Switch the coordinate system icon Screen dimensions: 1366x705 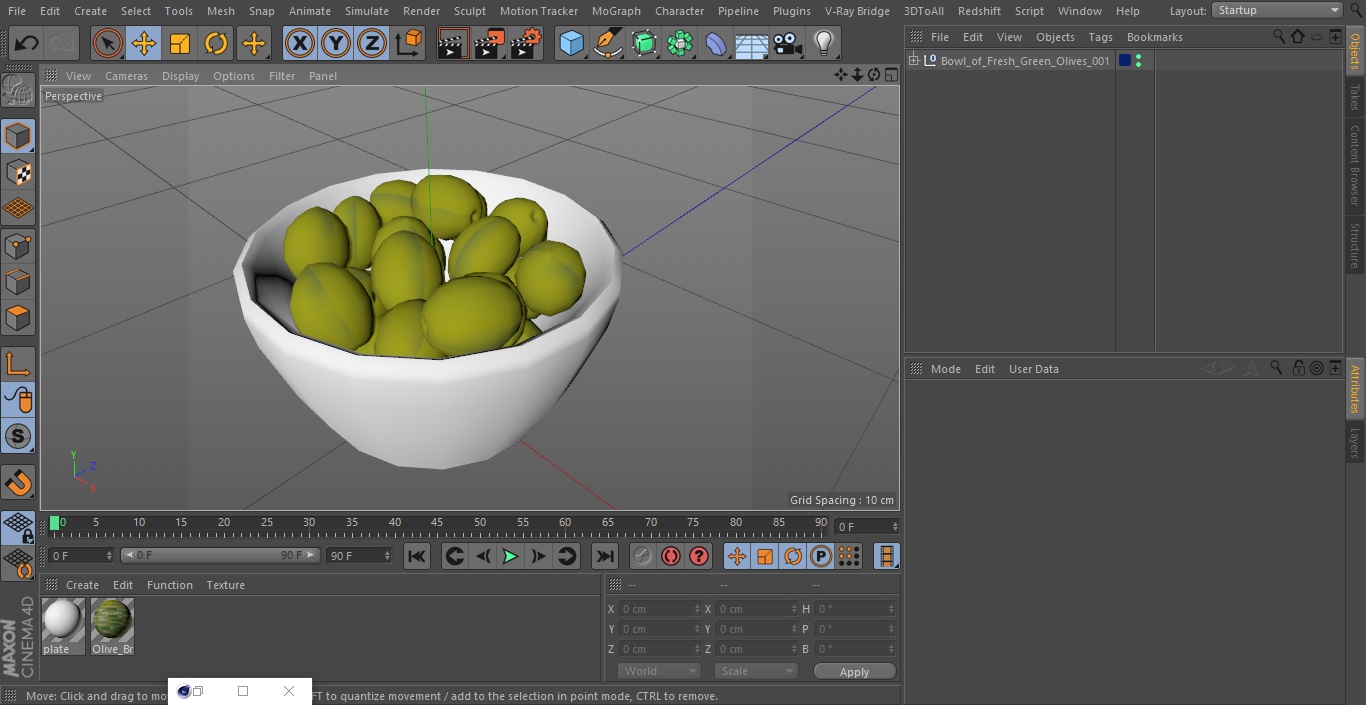click(409, 43)
